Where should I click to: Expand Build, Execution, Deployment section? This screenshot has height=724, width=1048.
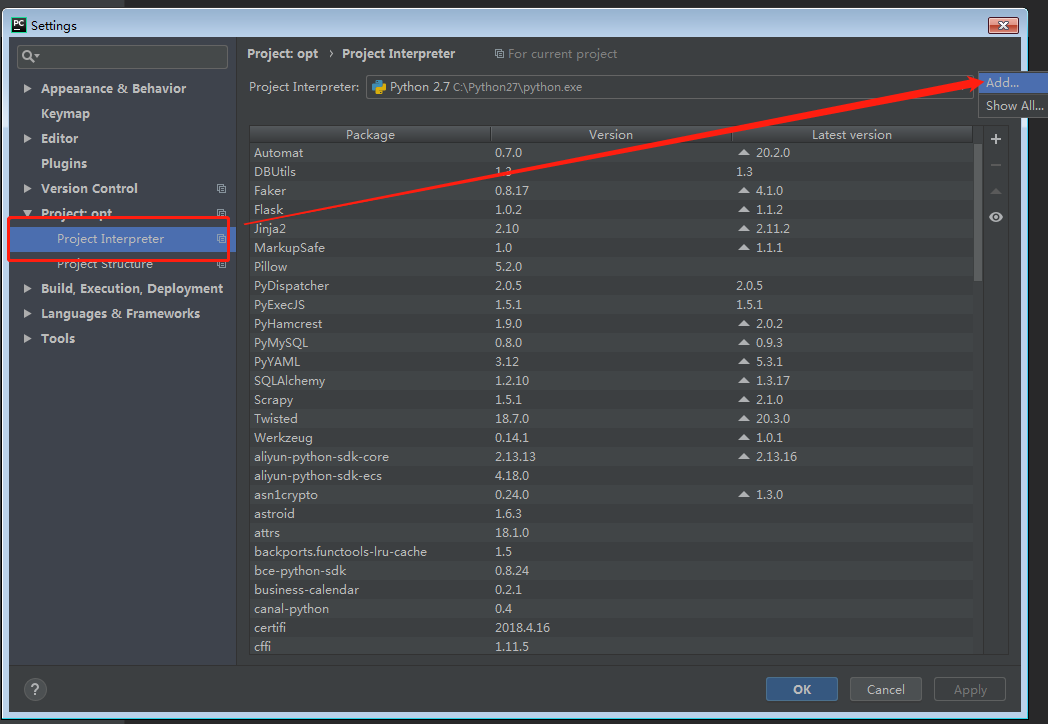coord(27,288)
